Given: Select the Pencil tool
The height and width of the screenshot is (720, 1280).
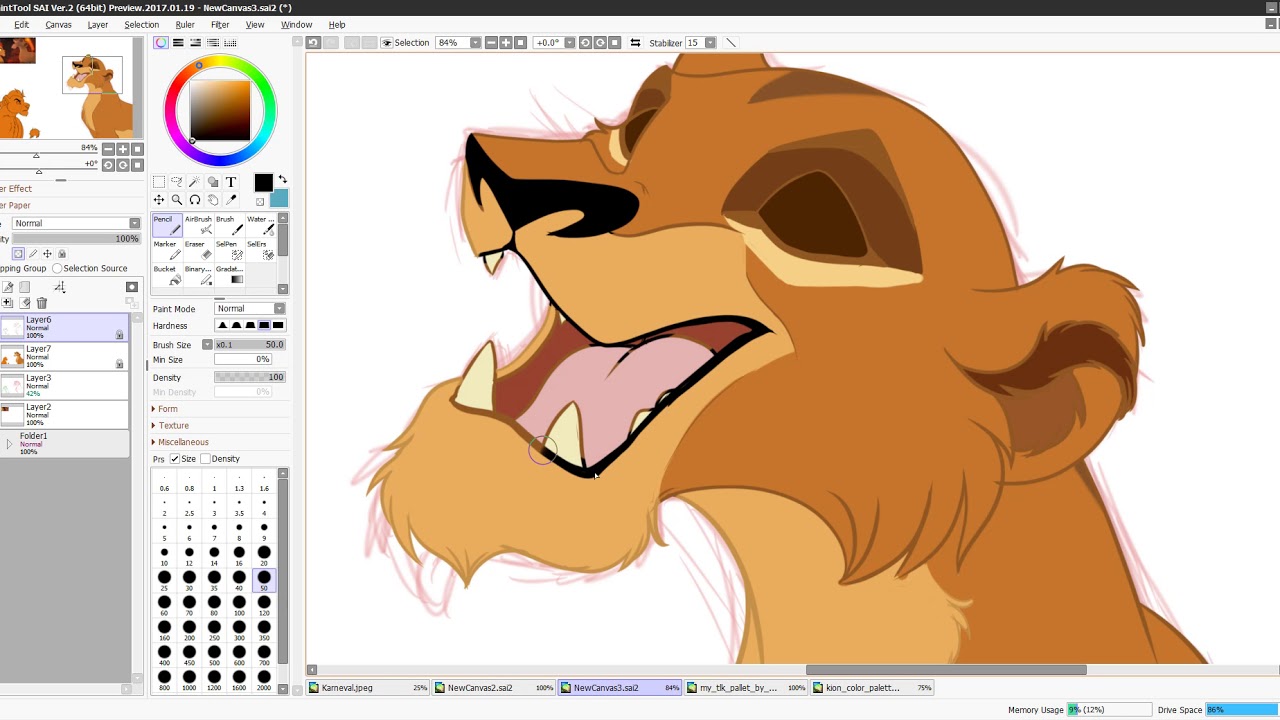Looking at the screenshot, I should 166,225.
